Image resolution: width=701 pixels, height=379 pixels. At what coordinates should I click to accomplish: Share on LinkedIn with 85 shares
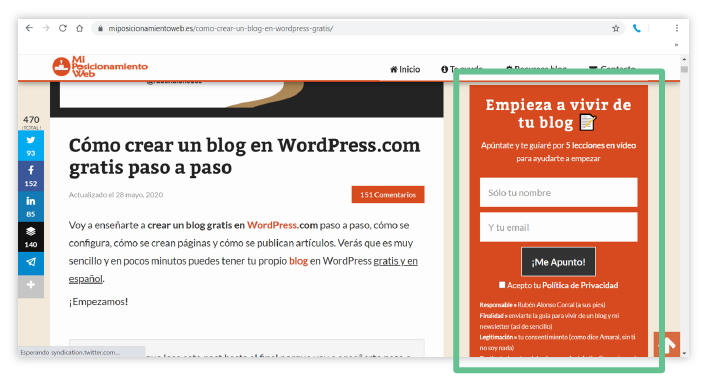(31, 206)
